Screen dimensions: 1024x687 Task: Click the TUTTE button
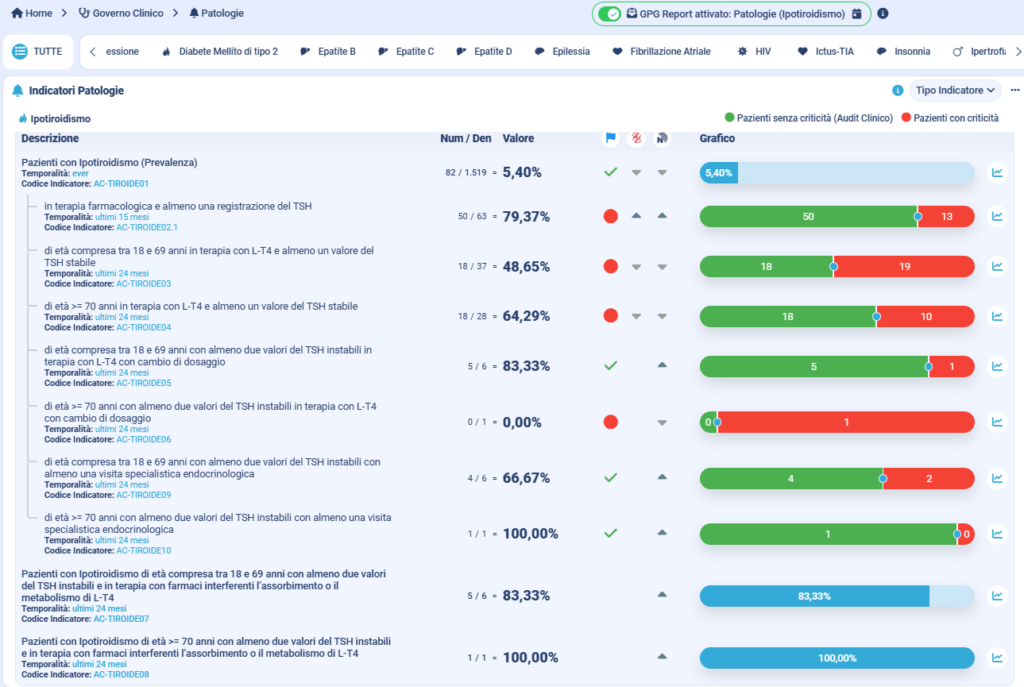(38, 51)
